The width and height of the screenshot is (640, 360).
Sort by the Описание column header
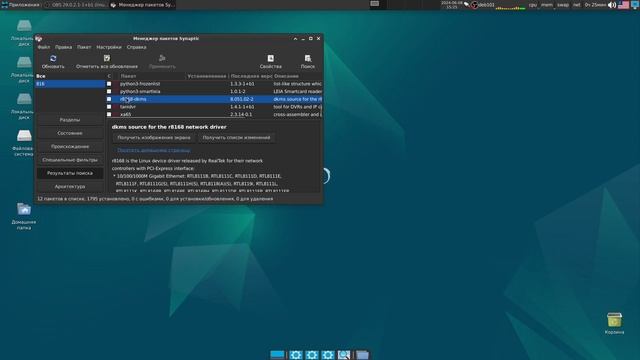(298, 76)
